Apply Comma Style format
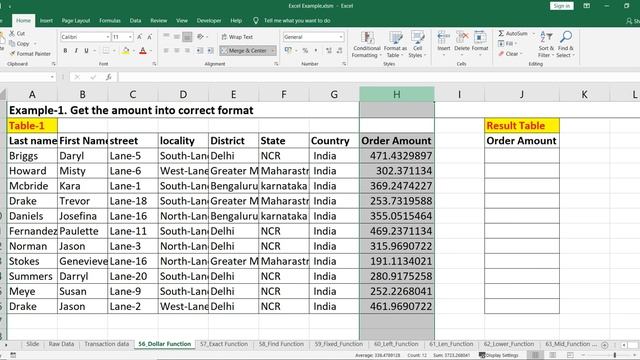 pos(316,51)
